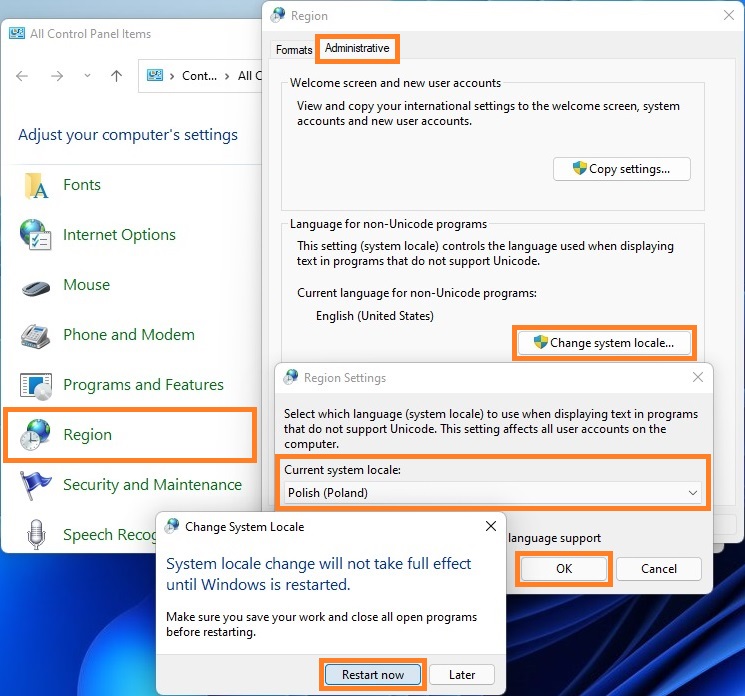Open the Internet Options link

(x=119, y=235)
